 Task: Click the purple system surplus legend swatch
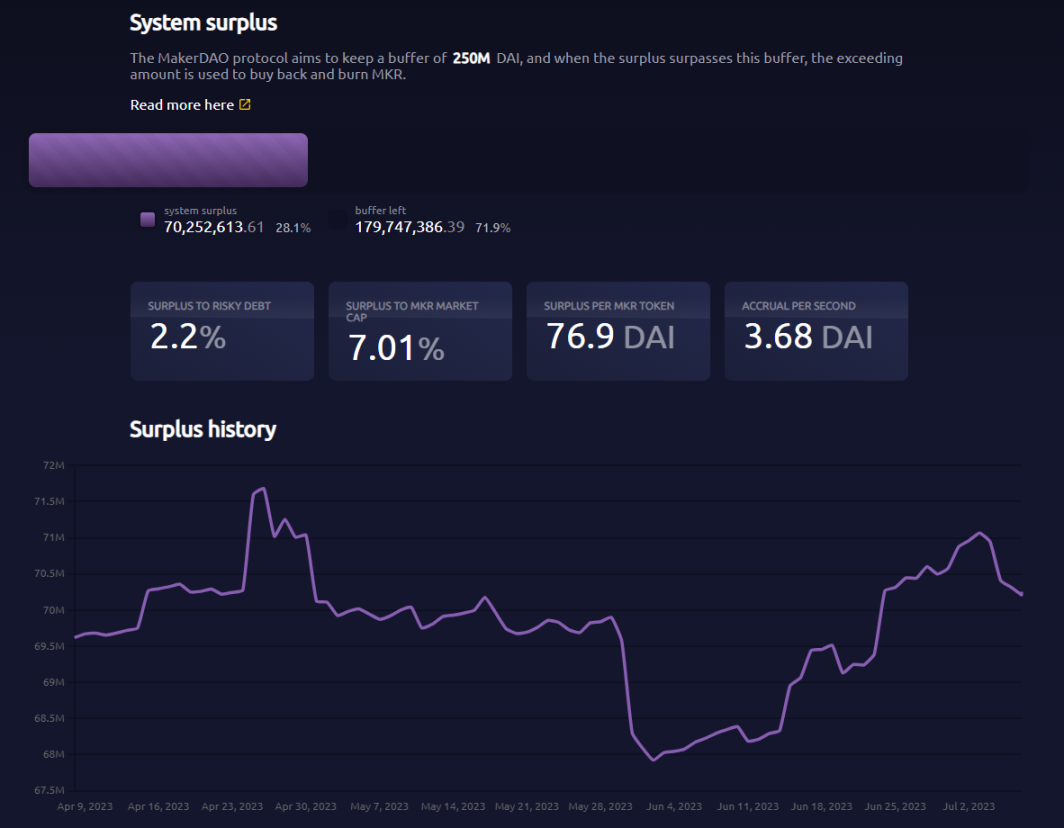point(147,219)
